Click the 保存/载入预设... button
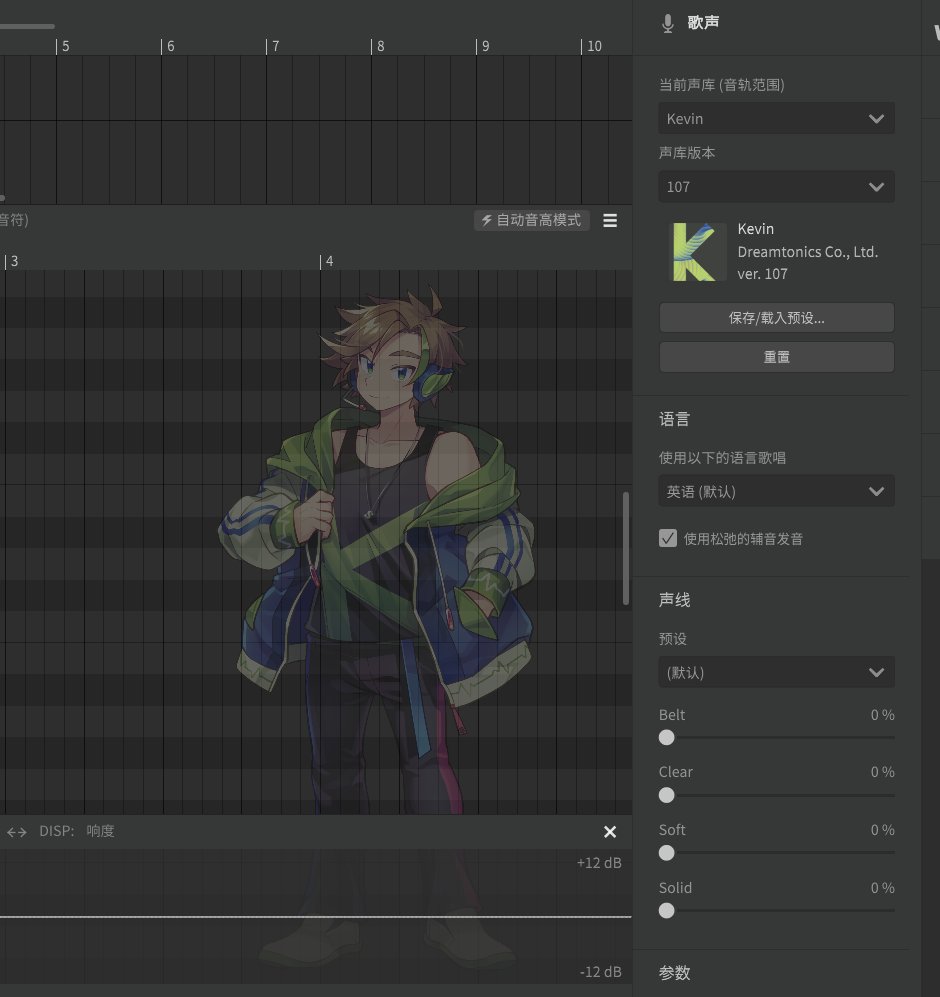This screenshot has height=997, width=940. 777,318
